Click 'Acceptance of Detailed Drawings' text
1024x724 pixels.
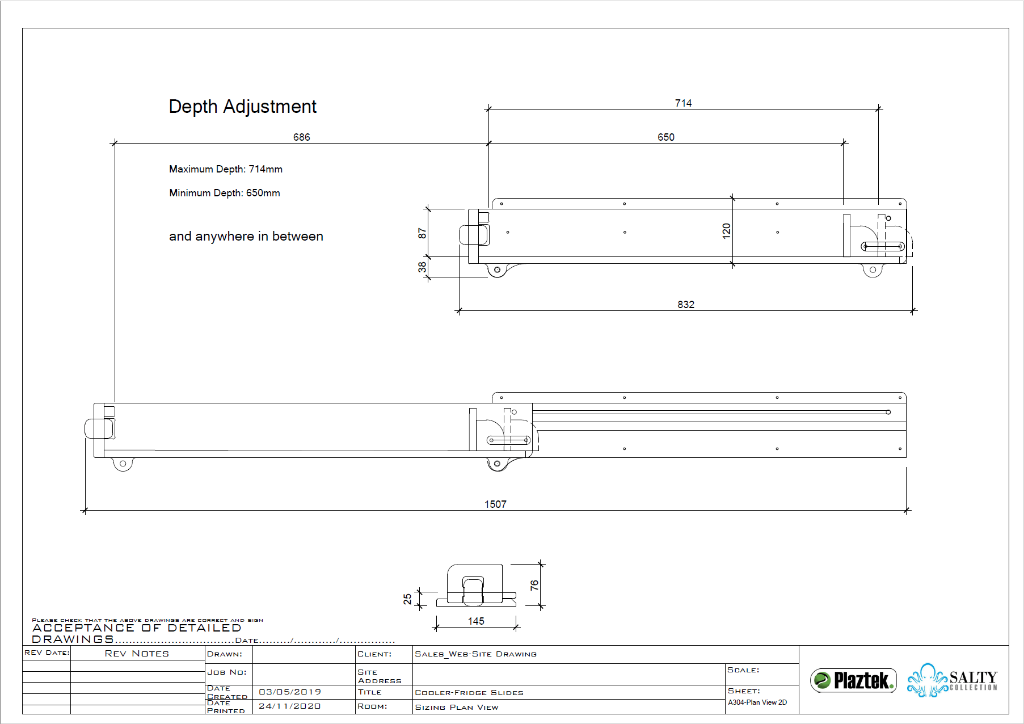(136, 633)
